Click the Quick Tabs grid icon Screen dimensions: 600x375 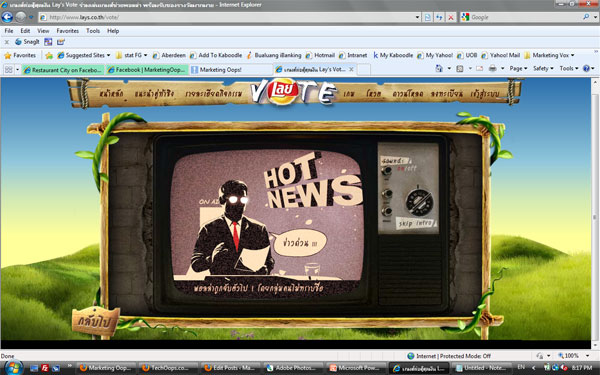click(x=8, y=70)
